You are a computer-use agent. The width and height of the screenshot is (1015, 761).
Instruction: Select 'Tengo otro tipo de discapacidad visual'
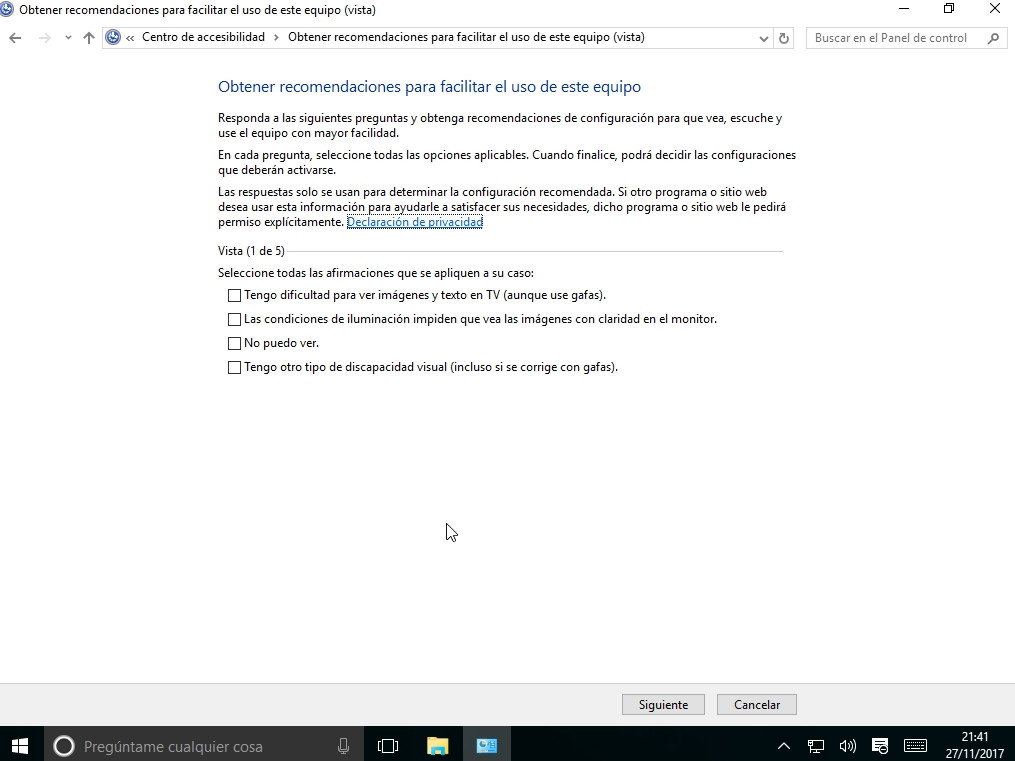[235, 367]
